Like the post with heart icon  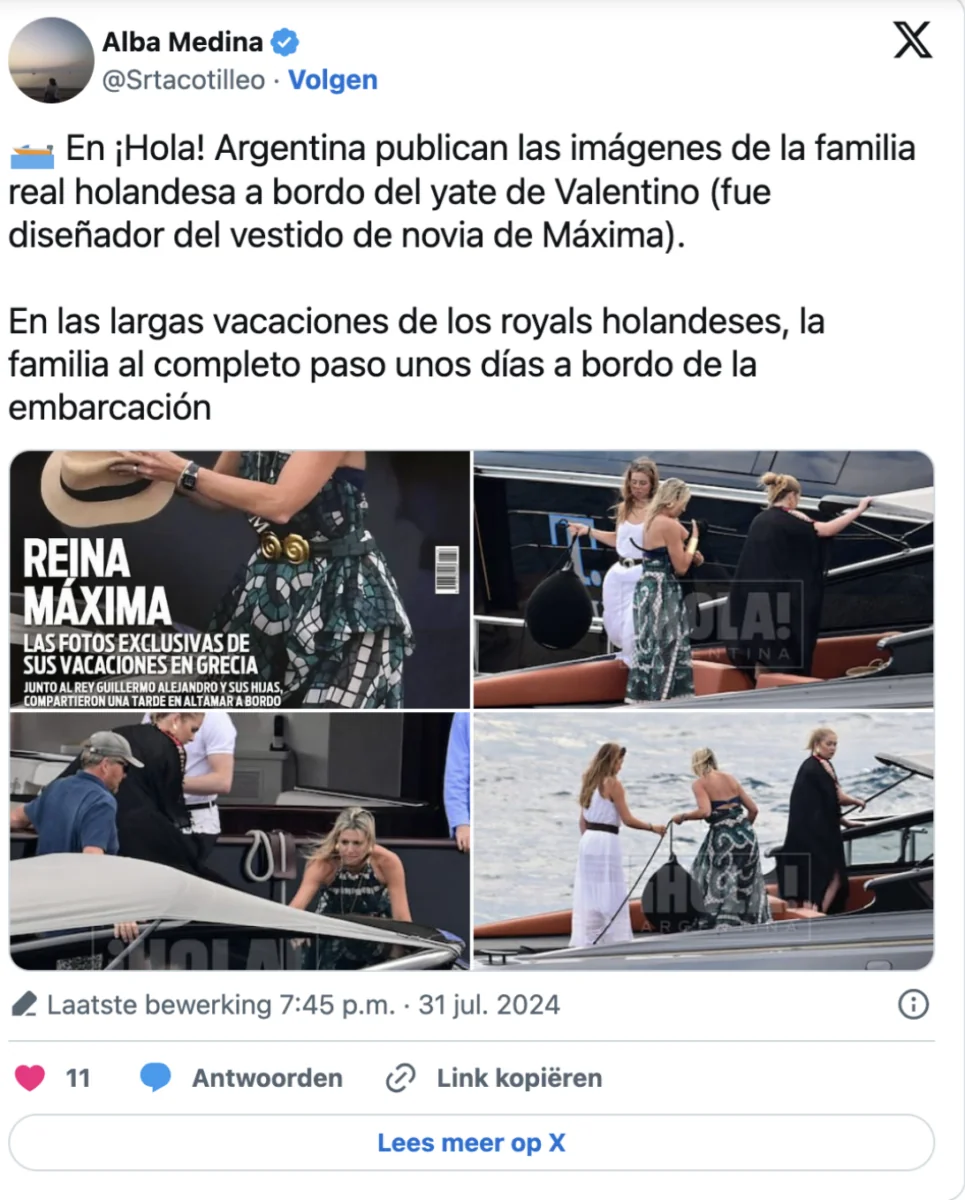[x=30, y=1078]
